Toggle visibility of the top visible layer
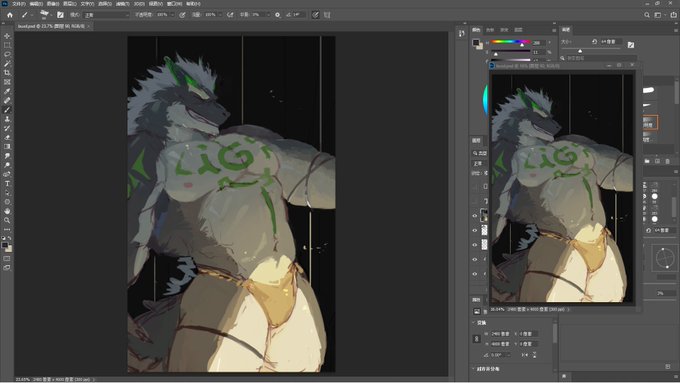 coord(474,216)
